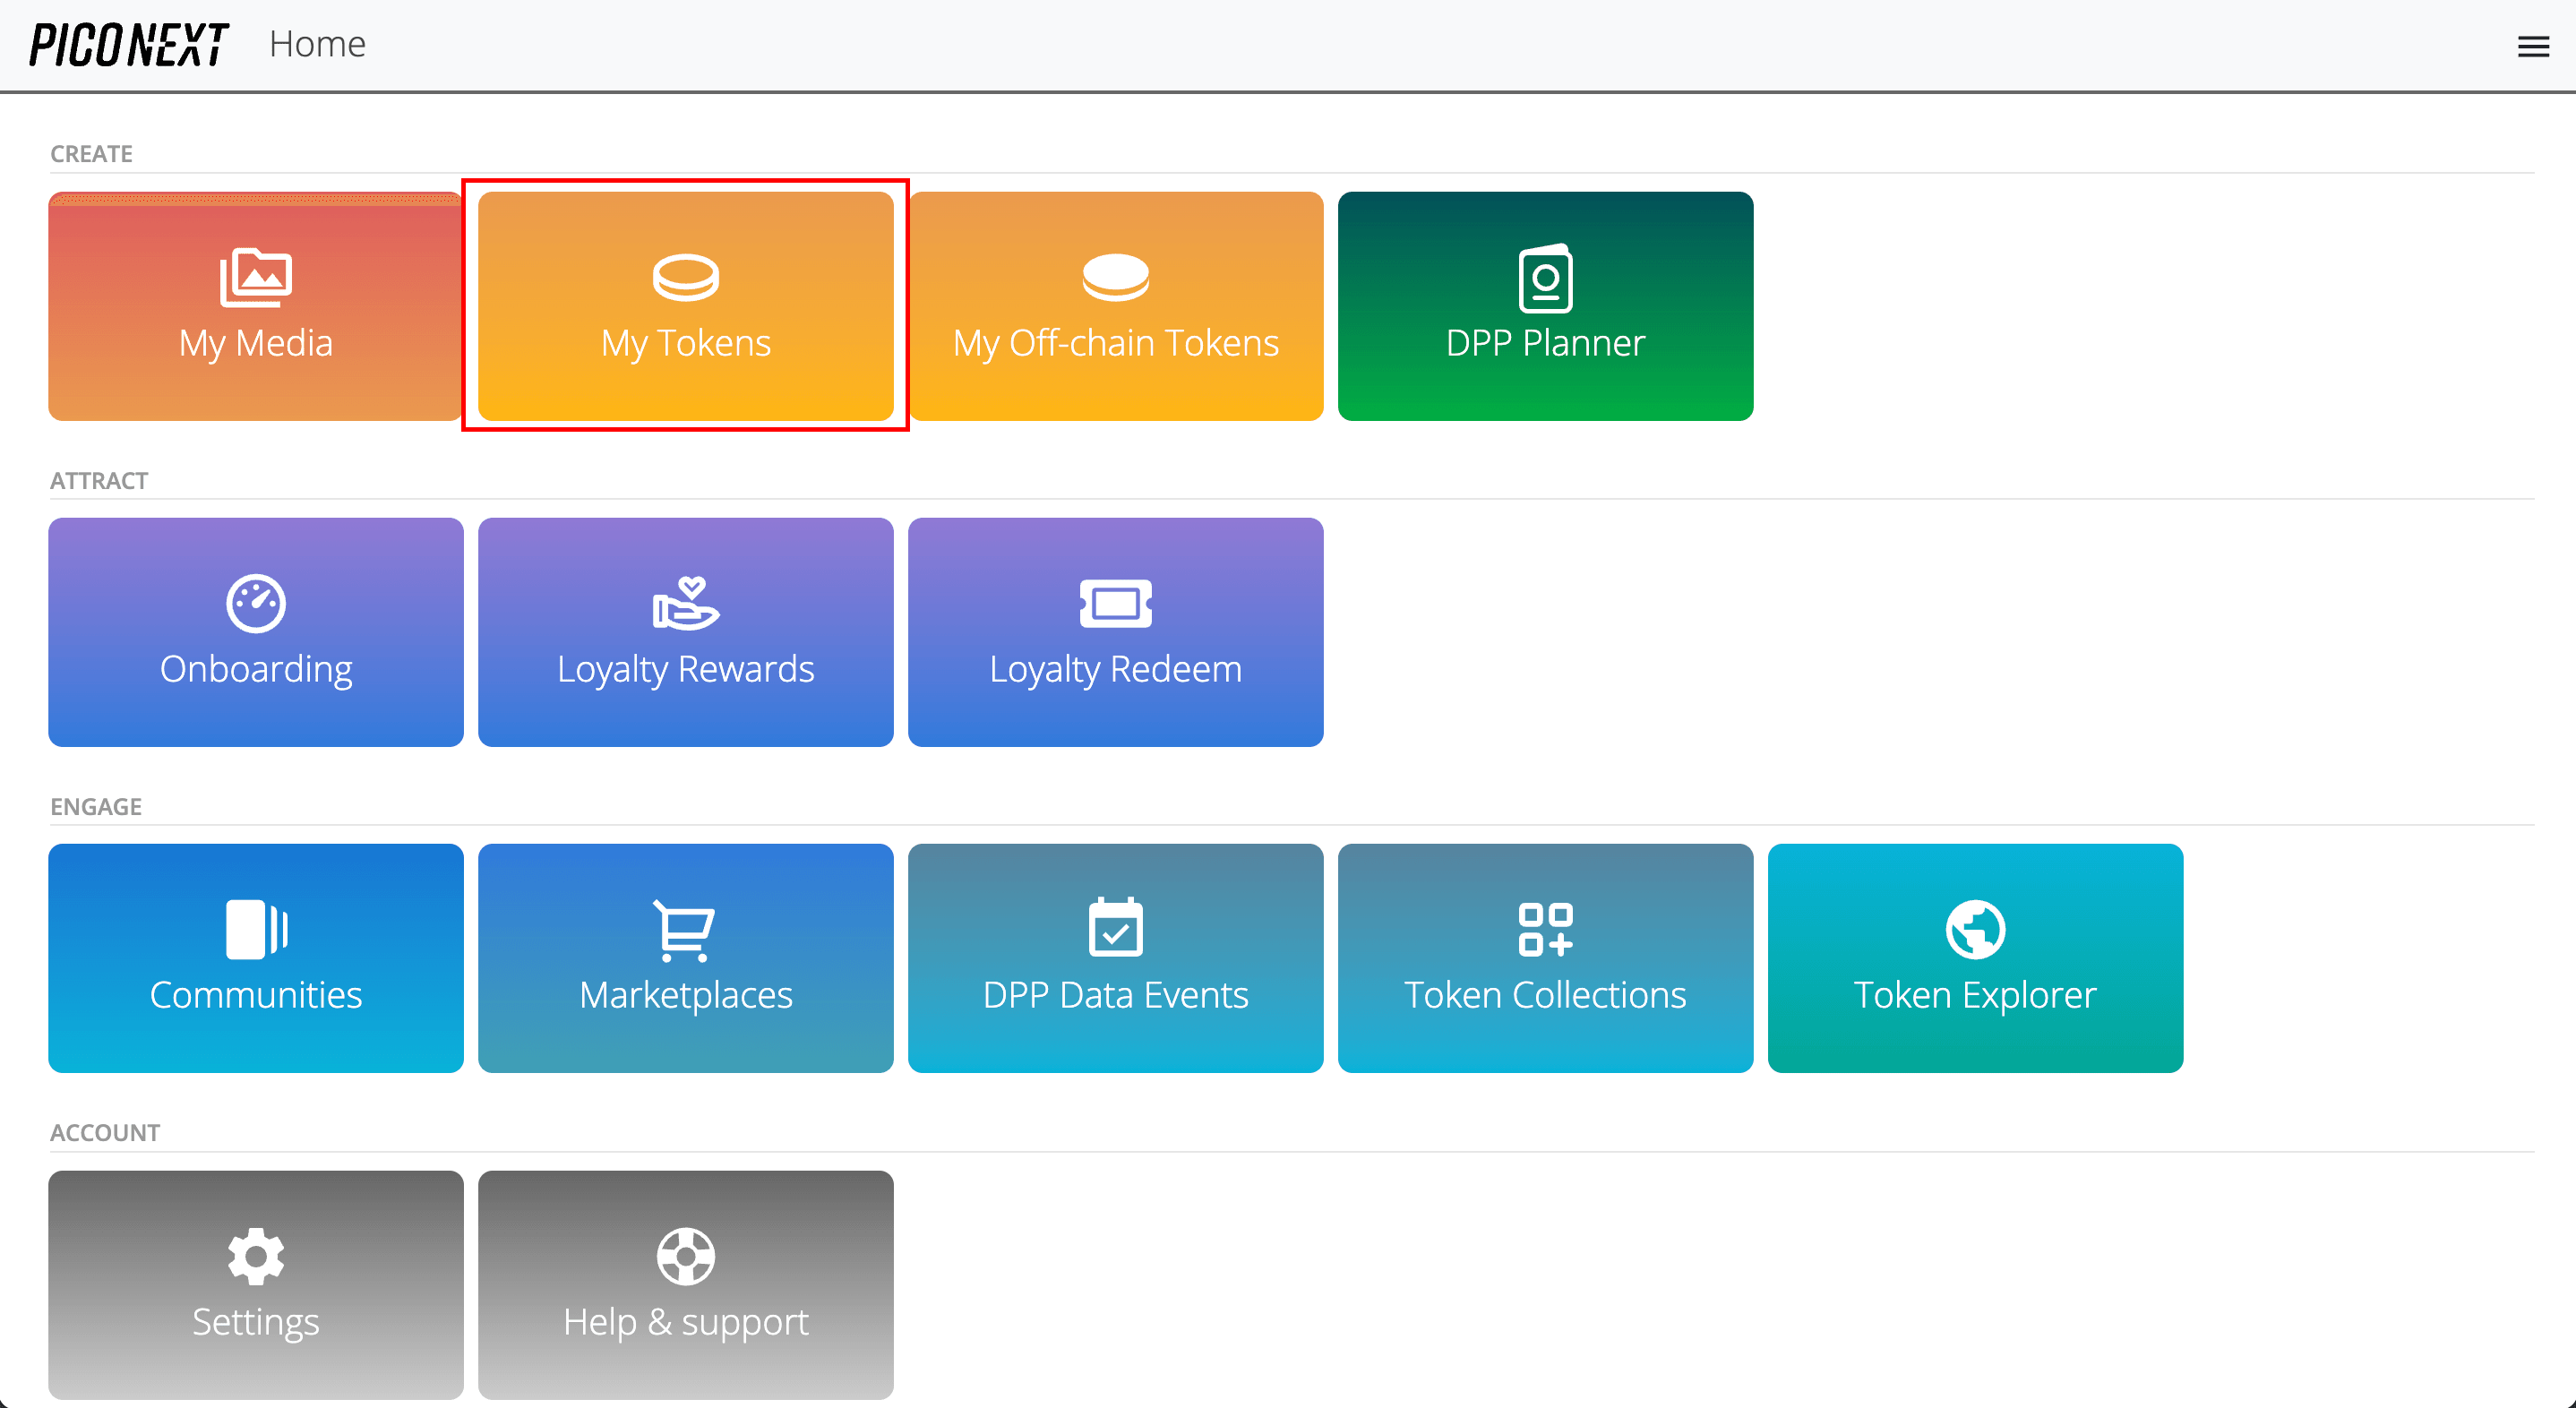Click the PICONEXT logo
This screenshot has width=2576, height=1408.
coord(127,43)
